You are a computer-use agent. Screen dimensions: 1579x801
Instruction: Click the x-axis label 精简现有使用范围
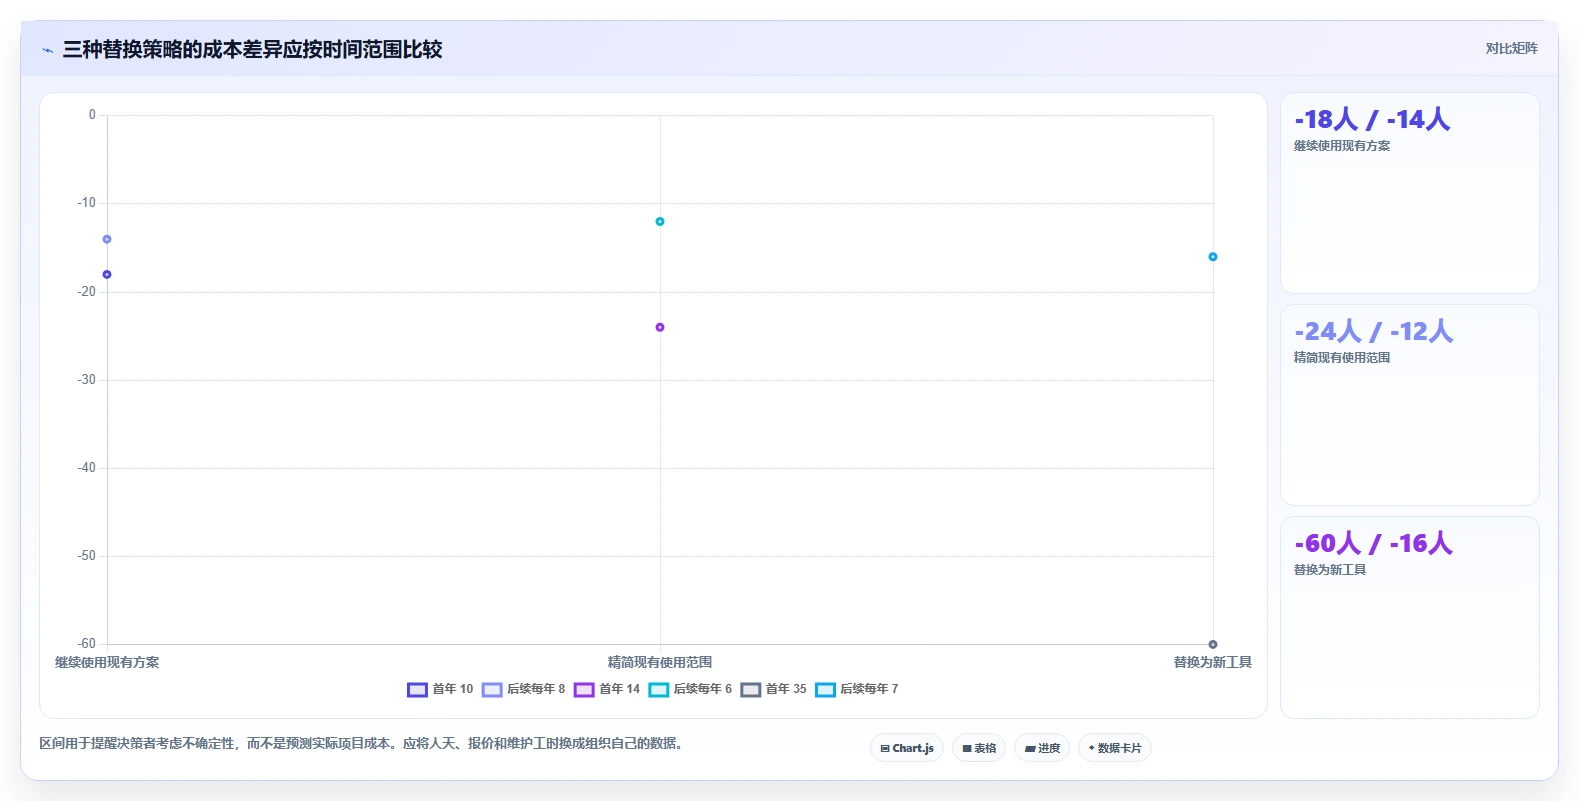[x=660, y=662]
